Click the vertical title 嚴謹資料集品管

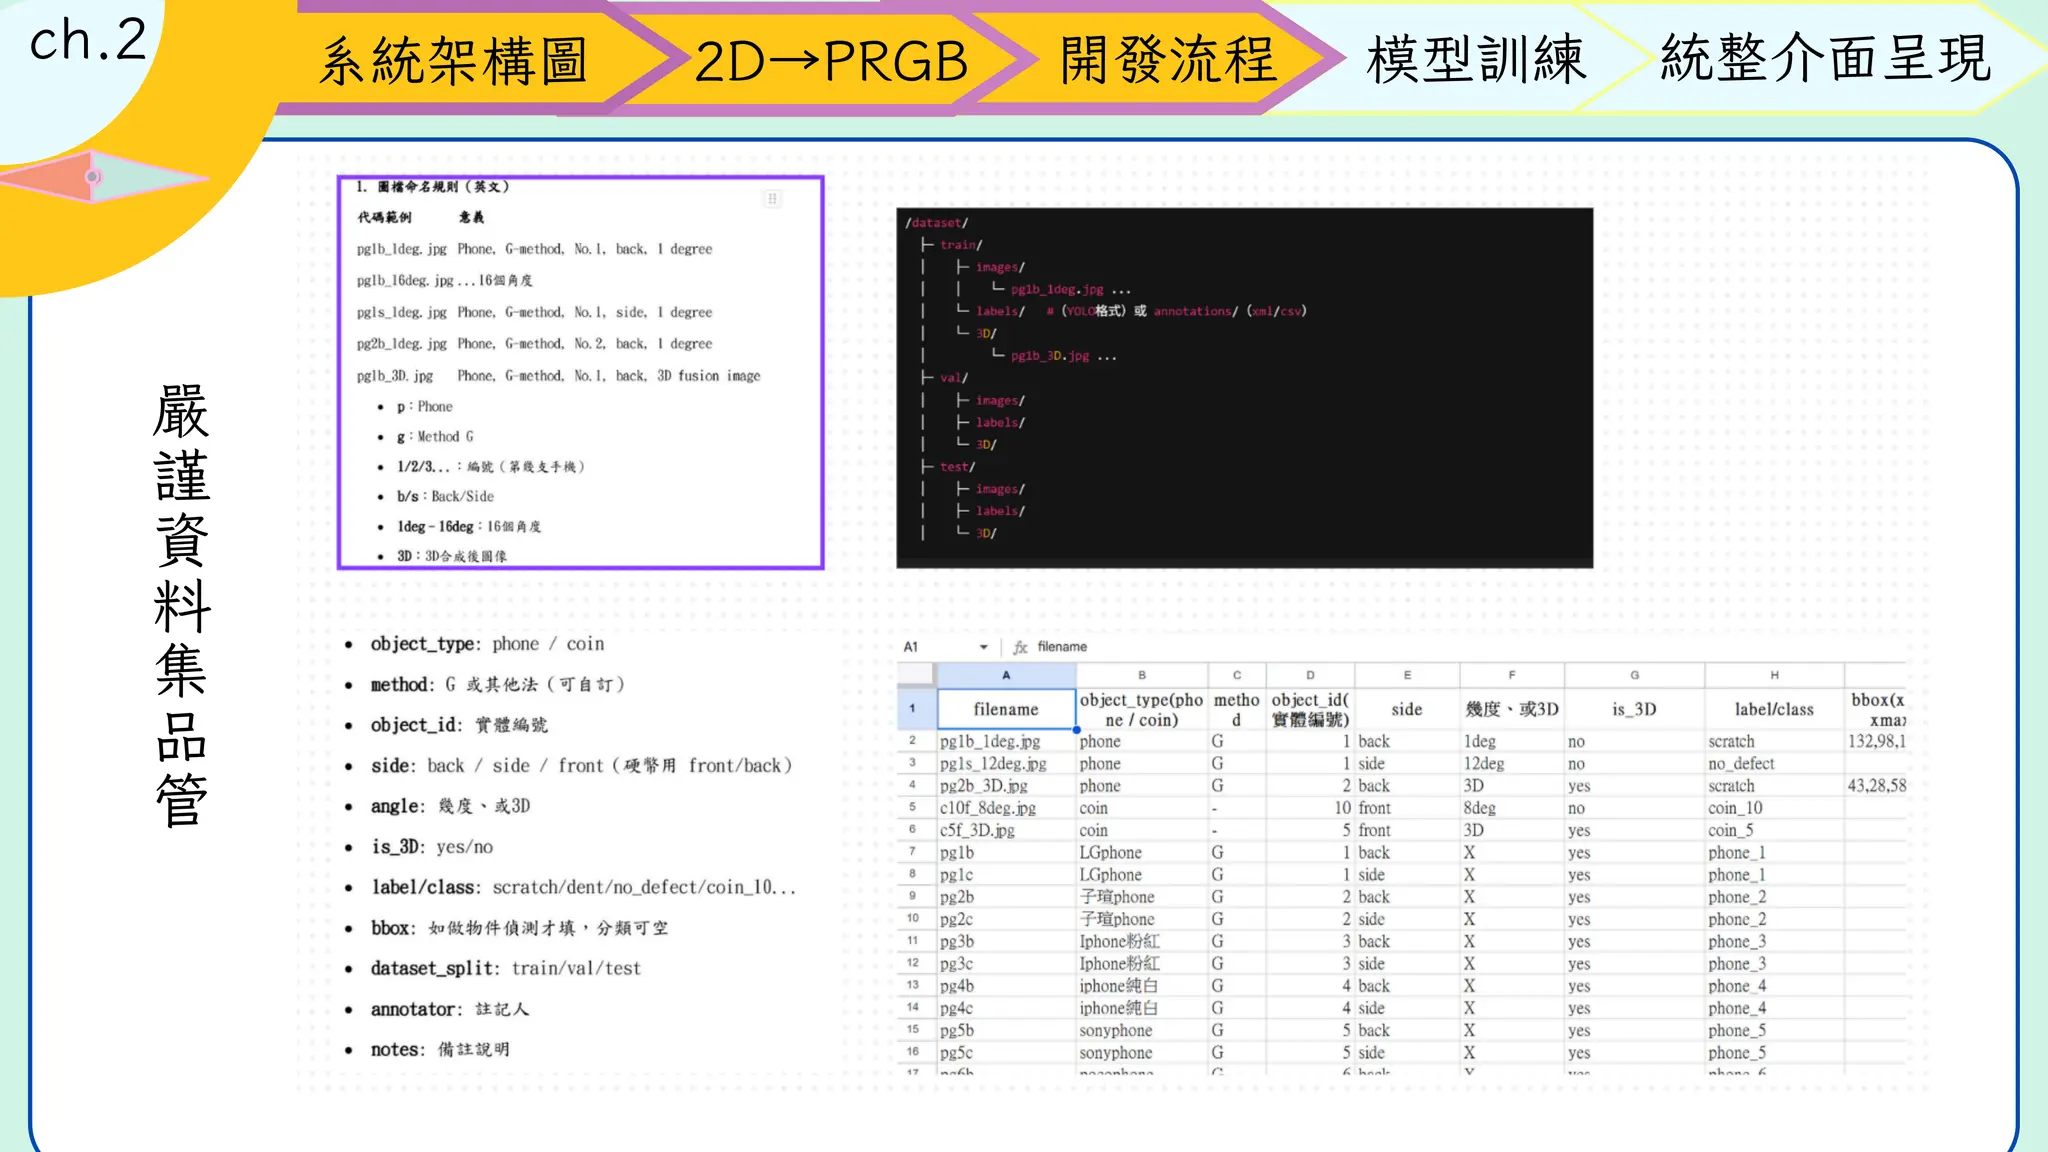pyautogui.click(x=182, y=606)
